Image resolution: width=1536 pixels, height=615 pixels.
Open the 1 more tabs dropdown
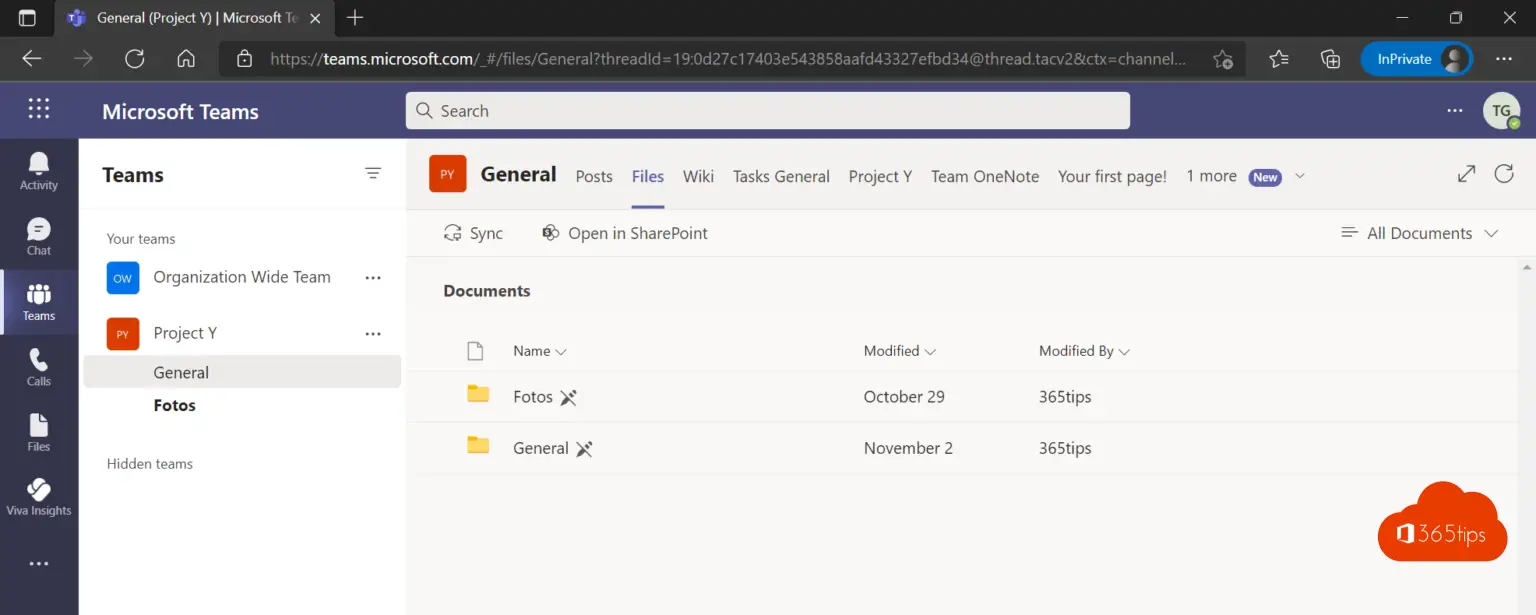[x=1211, y=176]
